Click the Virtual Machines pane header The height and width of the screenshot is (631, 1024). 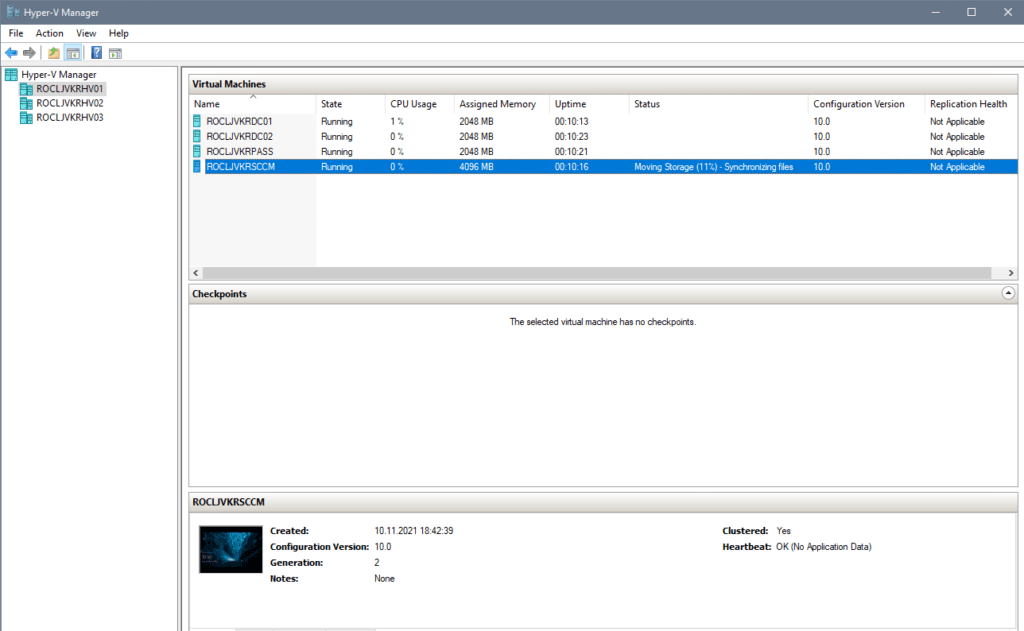click(x=603, y=84)
